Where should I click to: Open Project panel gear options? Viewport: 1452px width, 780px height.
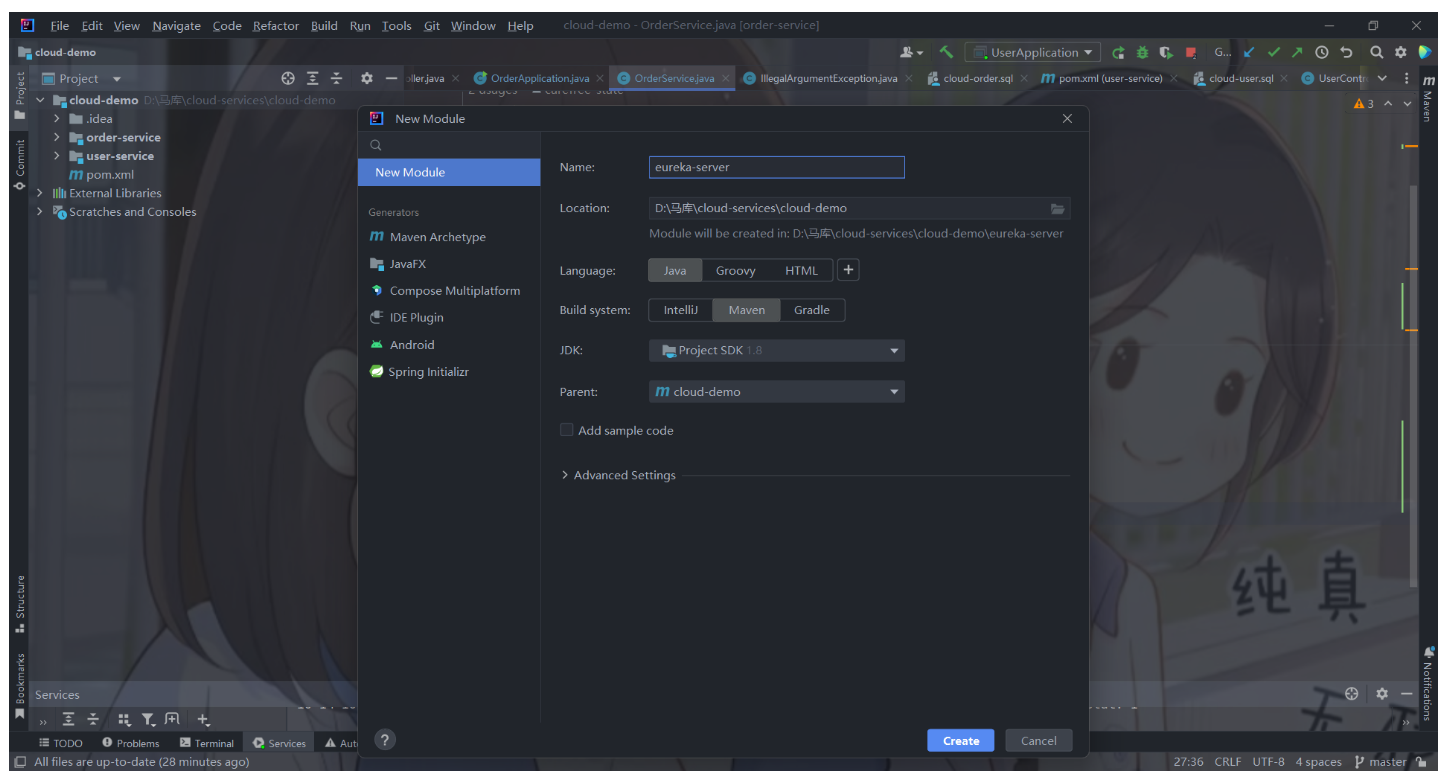click(367, 78)
